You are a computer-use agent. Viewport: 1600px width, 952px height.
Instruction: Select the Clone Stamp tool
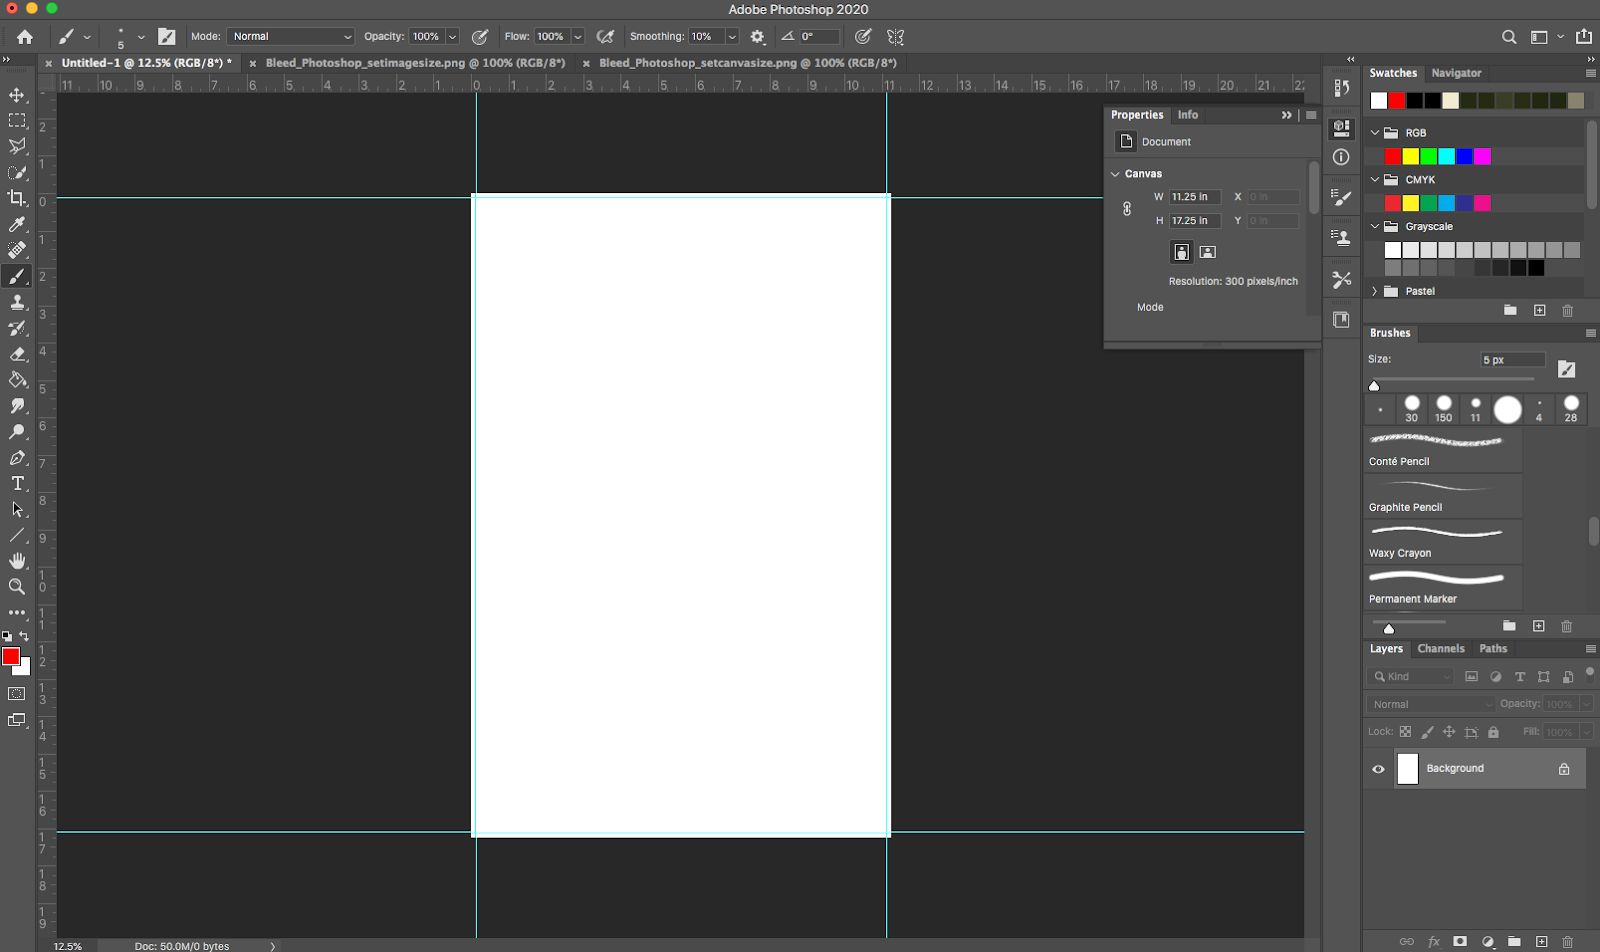16,301
